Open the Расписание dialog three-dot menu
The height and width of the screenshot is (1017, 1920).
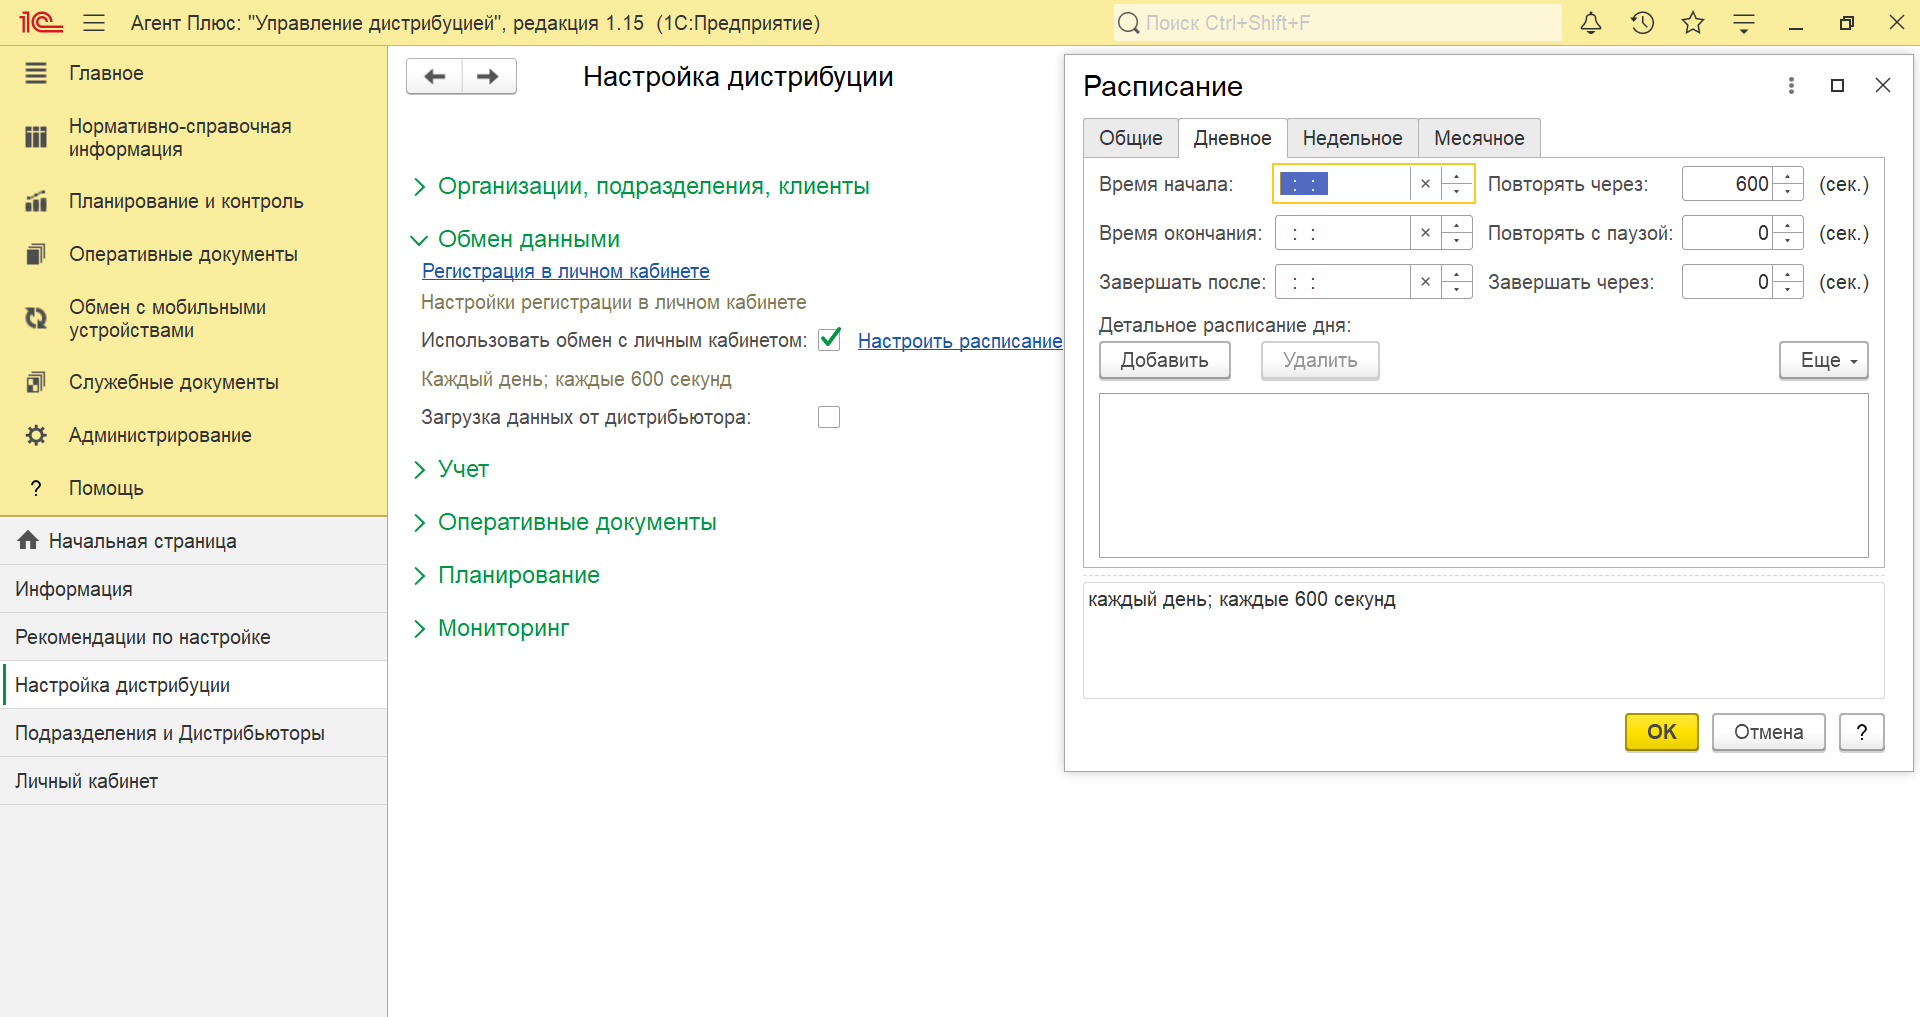click(x=1791, y=86)
